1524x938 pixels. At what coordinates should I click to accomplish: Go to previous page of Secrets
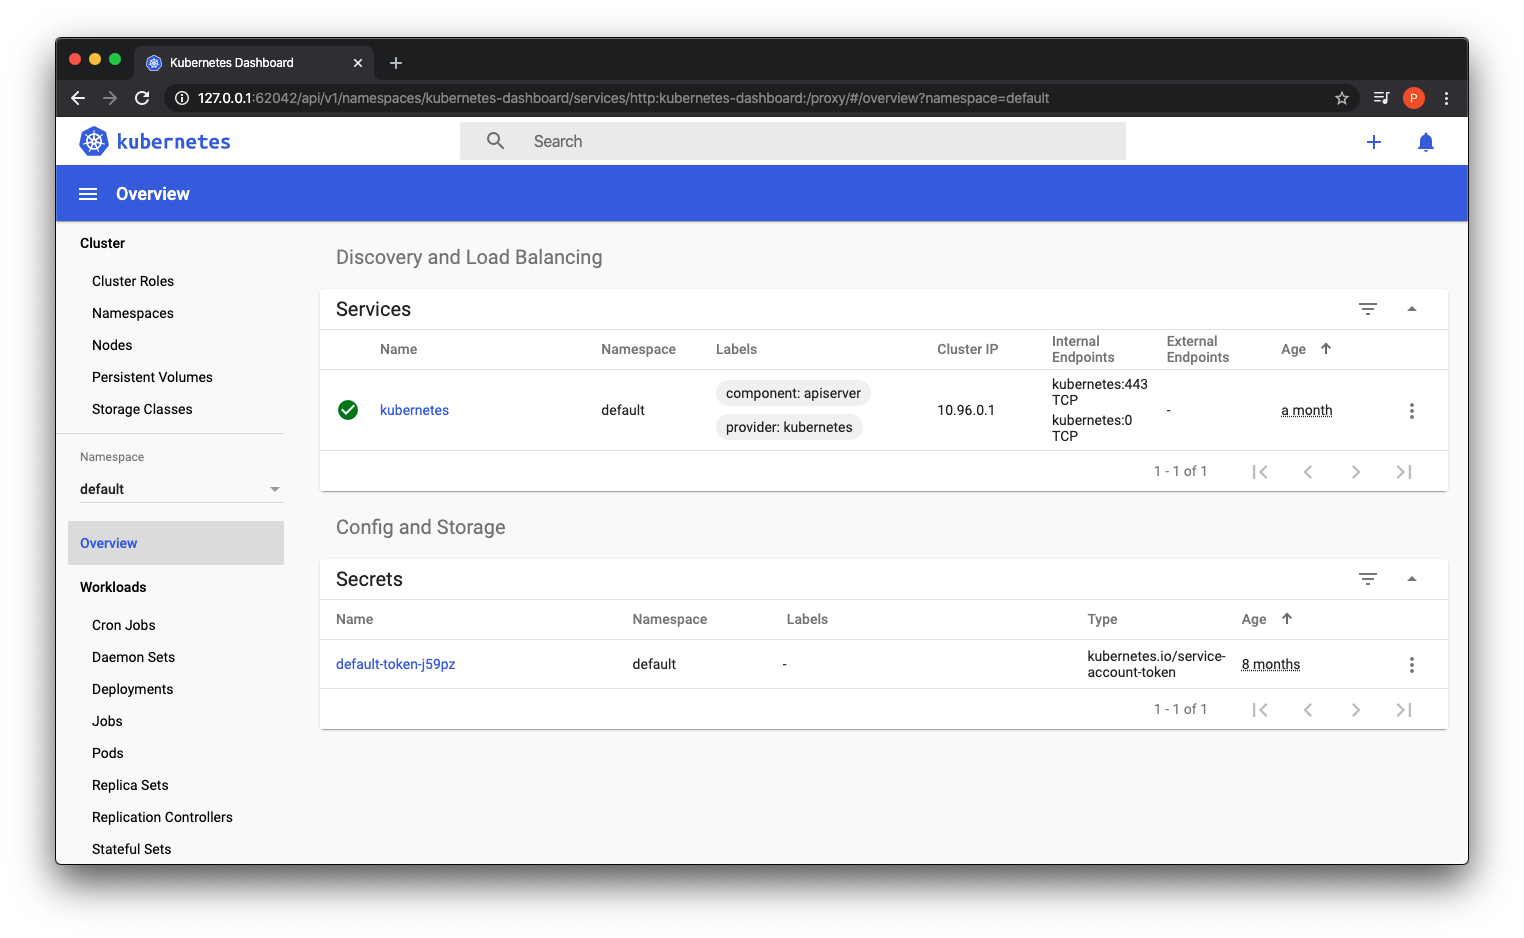[1308, 710]
